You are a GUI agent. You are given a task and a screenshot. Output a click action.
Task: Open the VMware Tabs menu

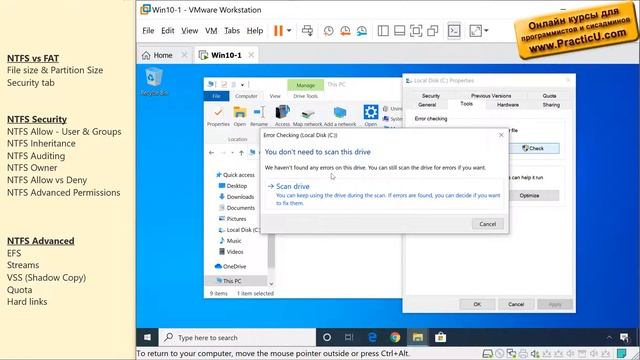[232, 31]
